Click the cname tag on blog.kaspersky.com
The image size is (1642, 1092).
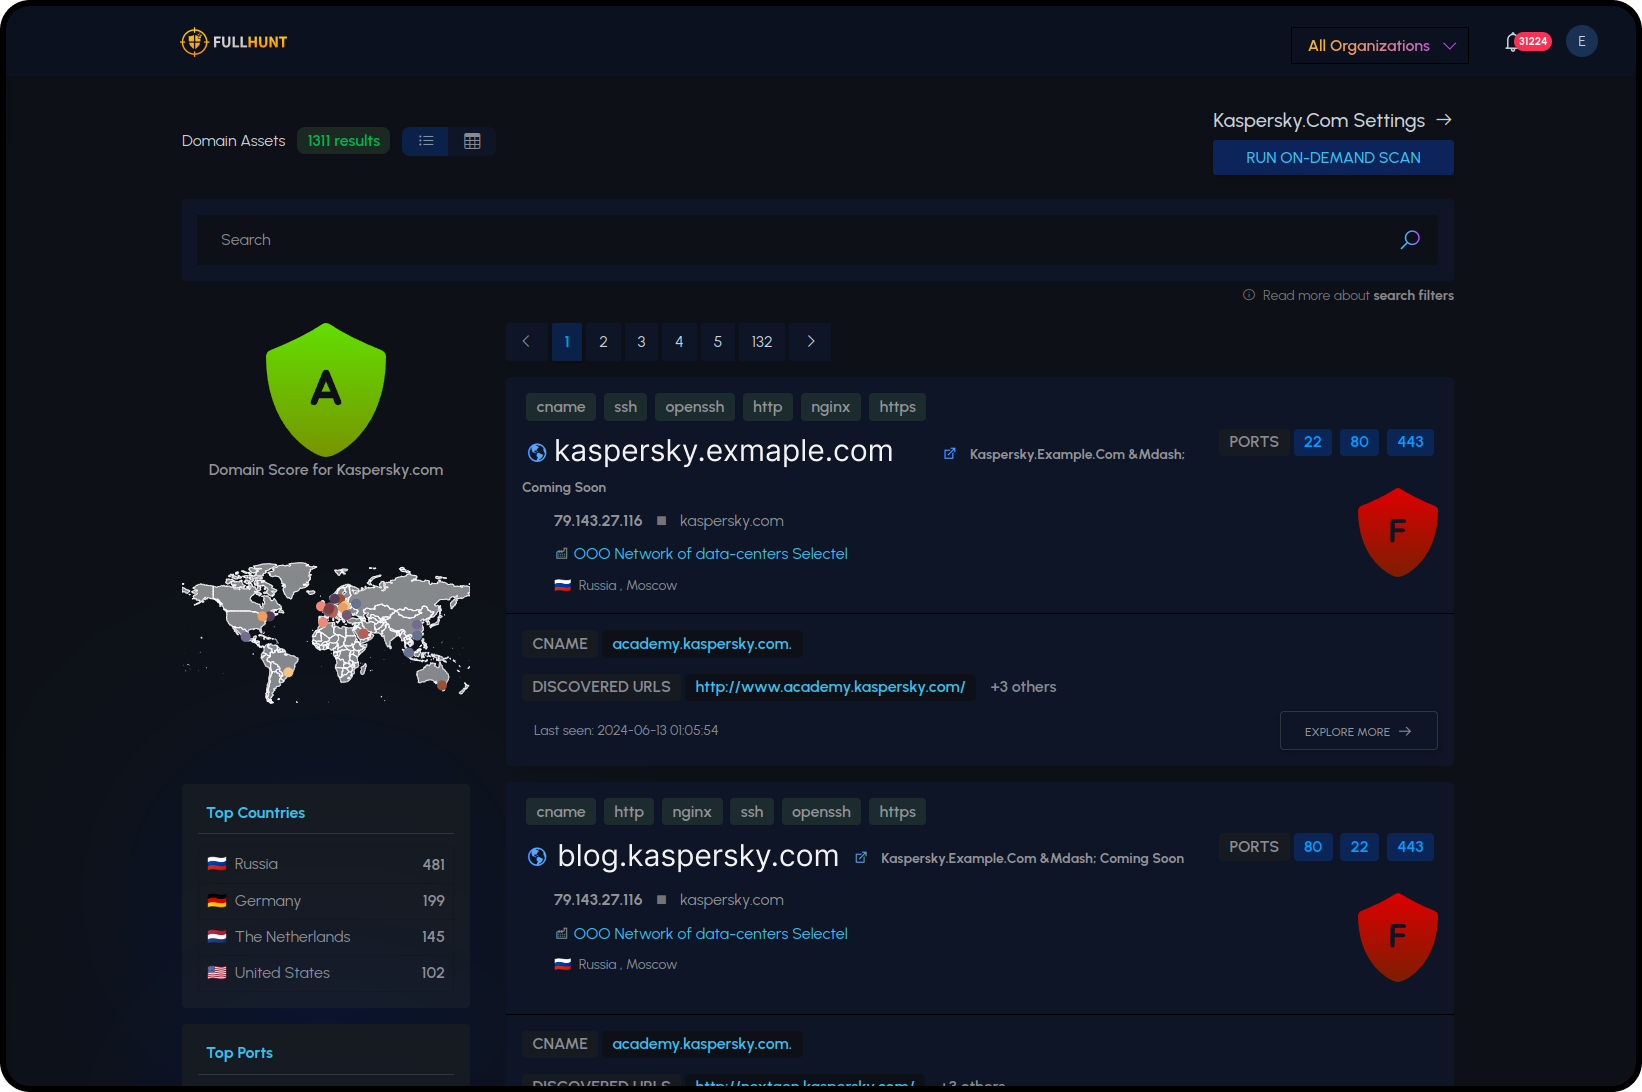[x=561, y=812]
